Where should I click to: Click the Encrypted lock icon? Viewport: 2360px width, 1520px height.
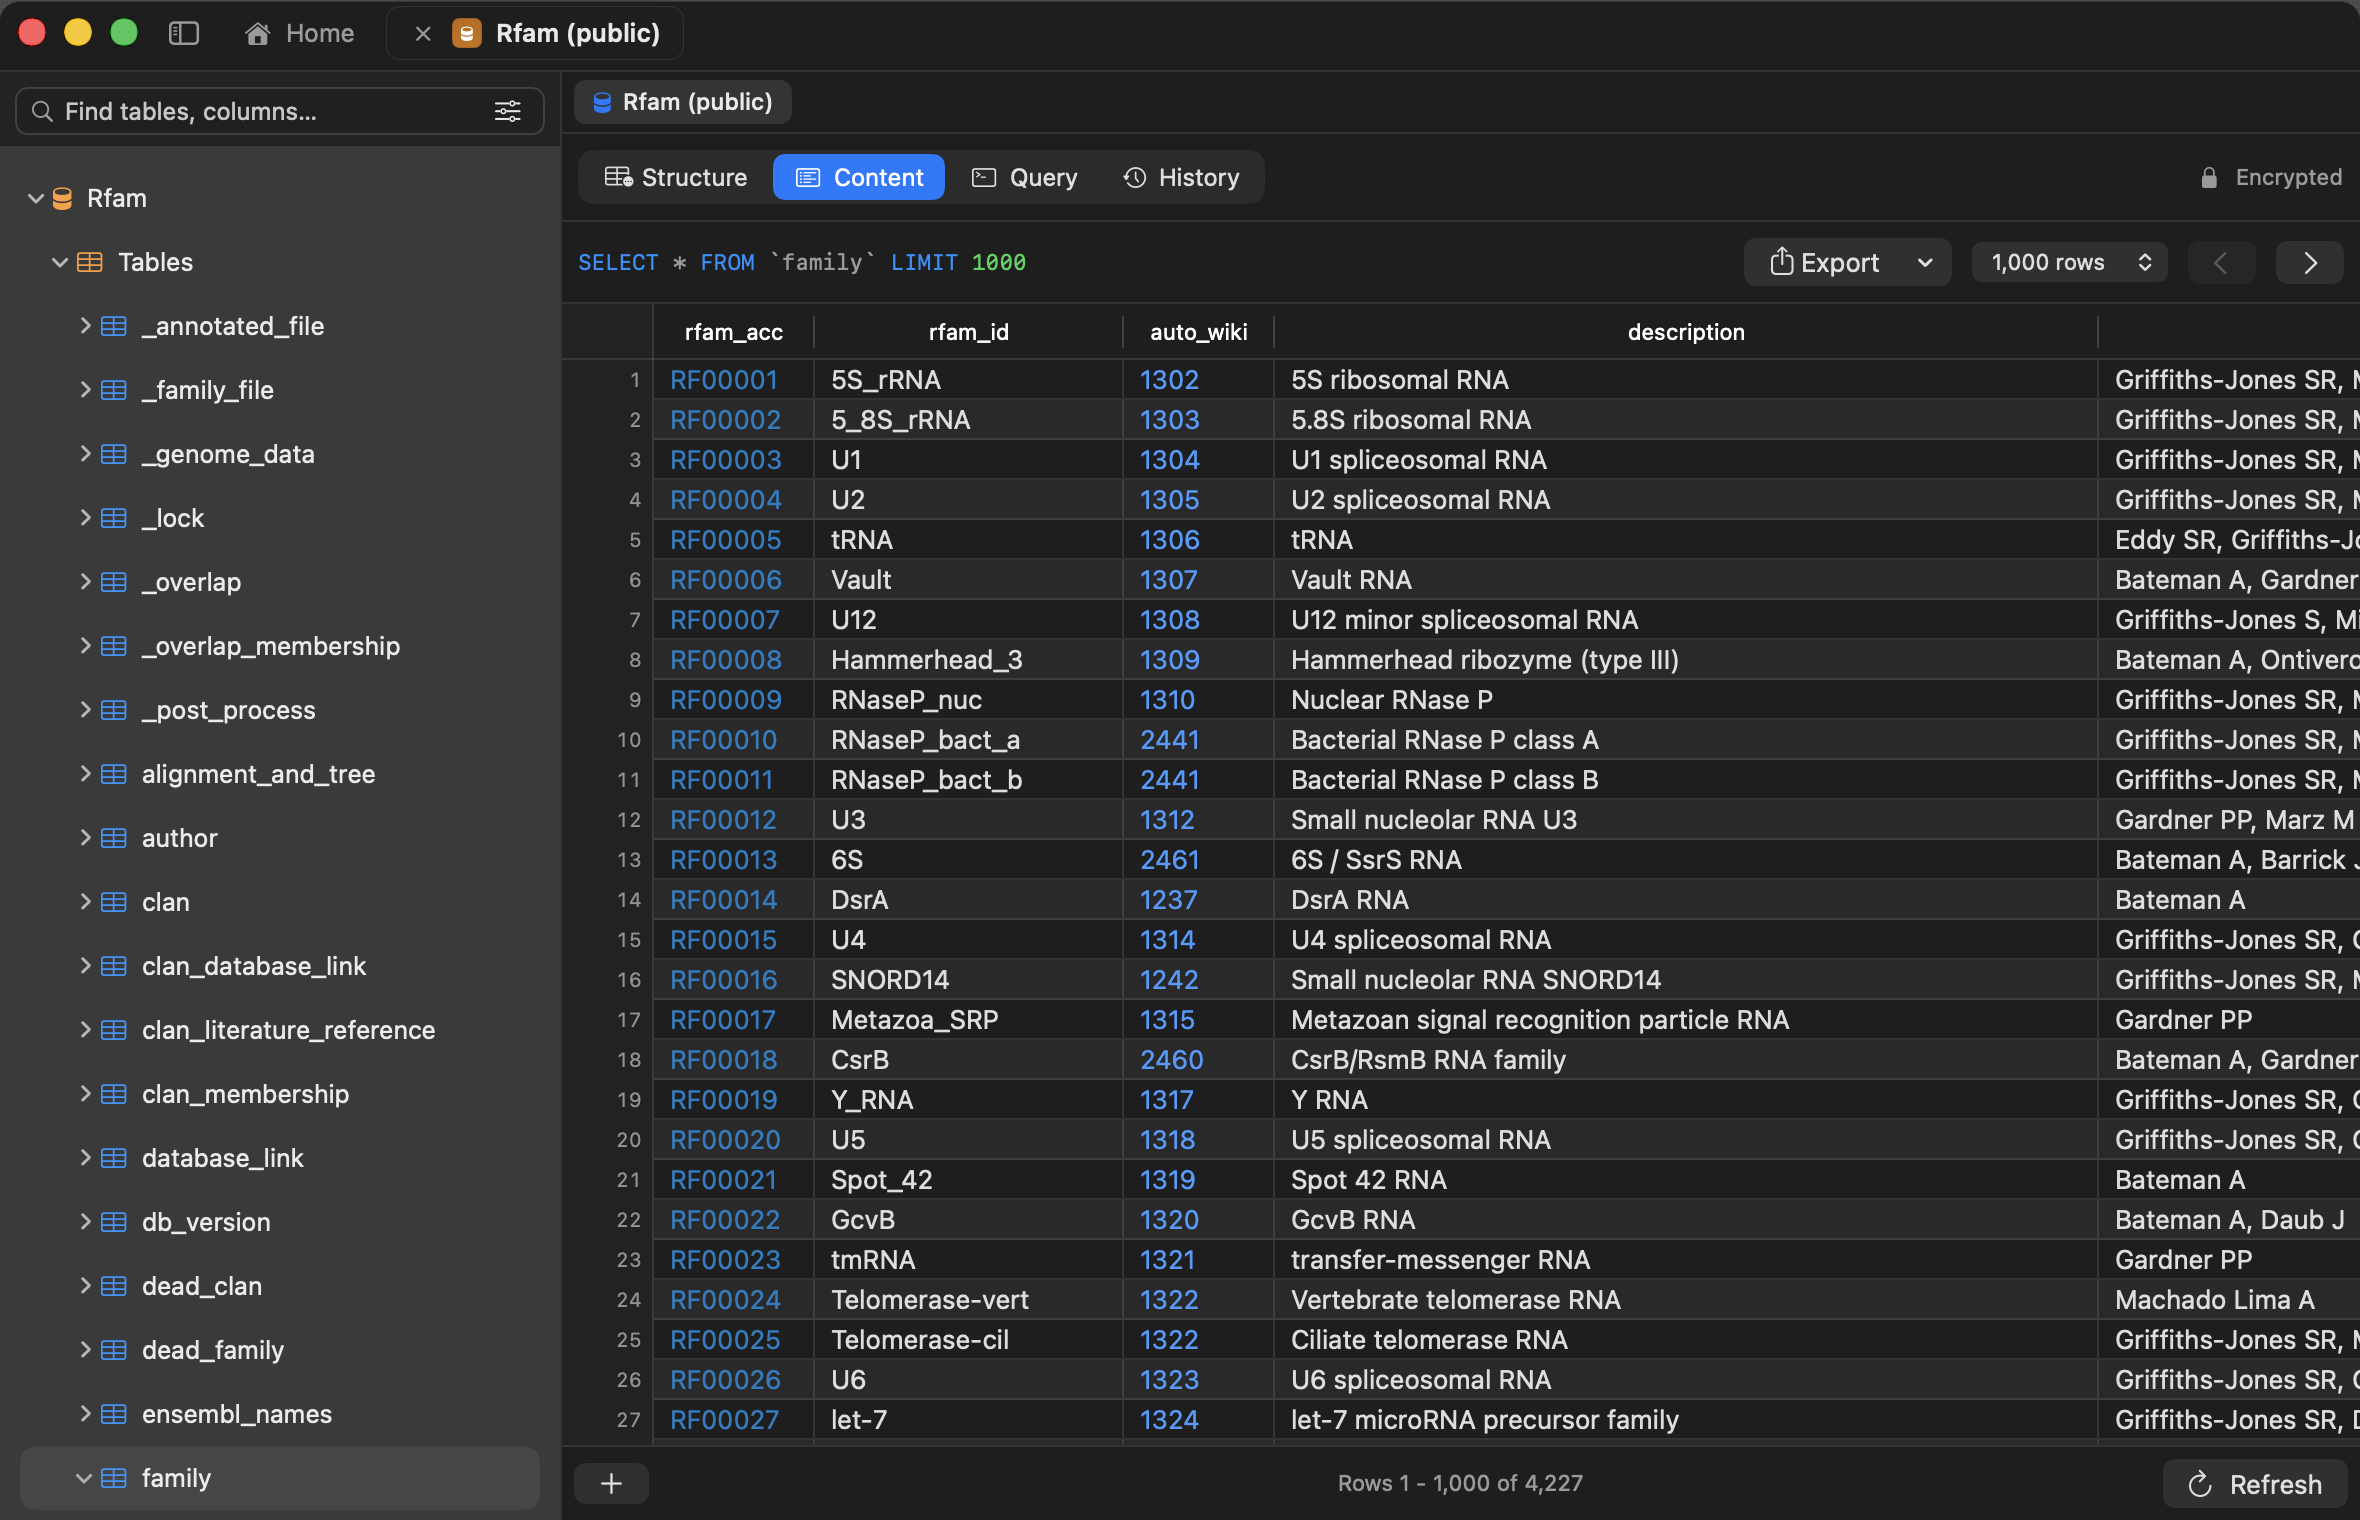[2209, 177]
